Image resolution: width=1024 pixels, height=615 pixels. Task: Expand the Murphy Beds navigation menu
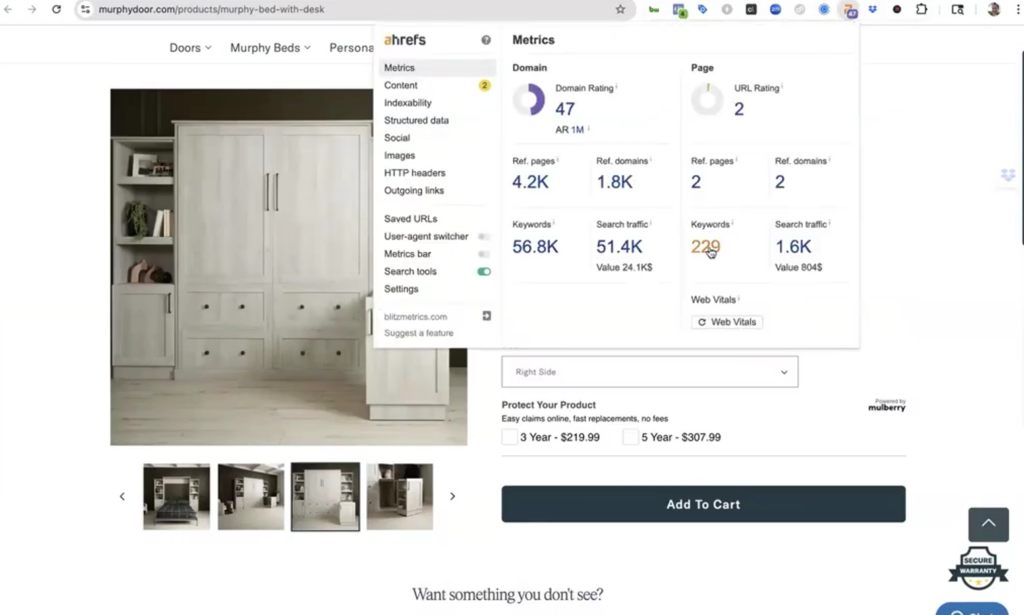pyautogui.click(x=270, y=48)
